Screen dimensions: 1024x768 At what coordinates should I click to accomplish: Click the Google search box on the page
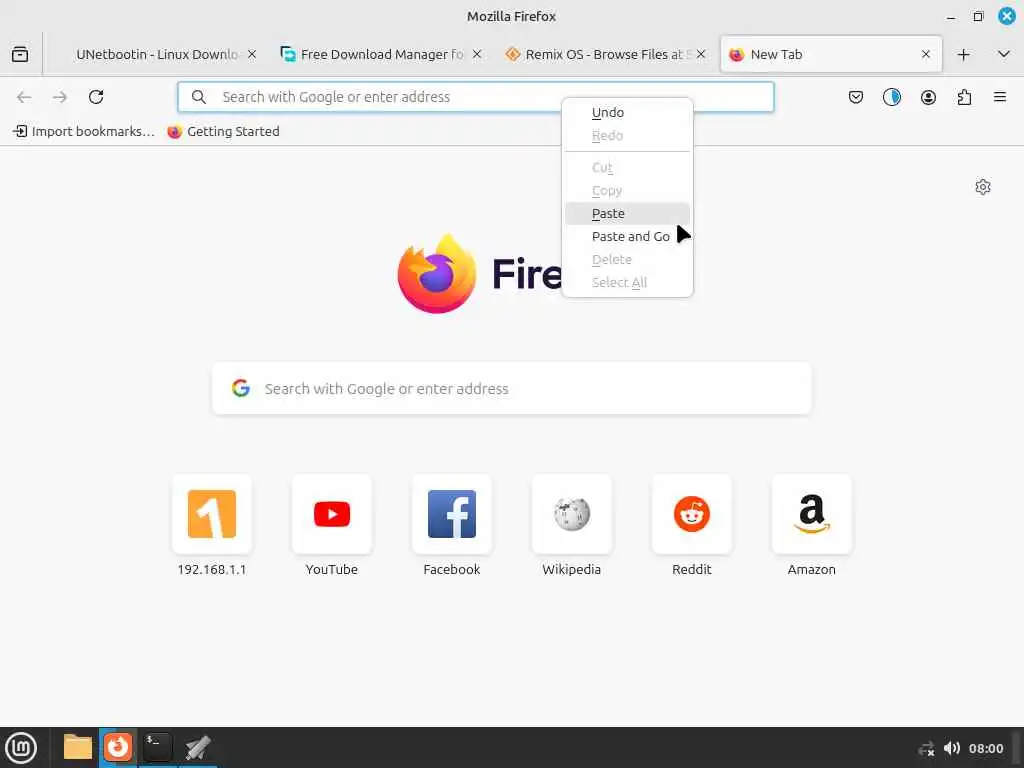pos(511,389)
